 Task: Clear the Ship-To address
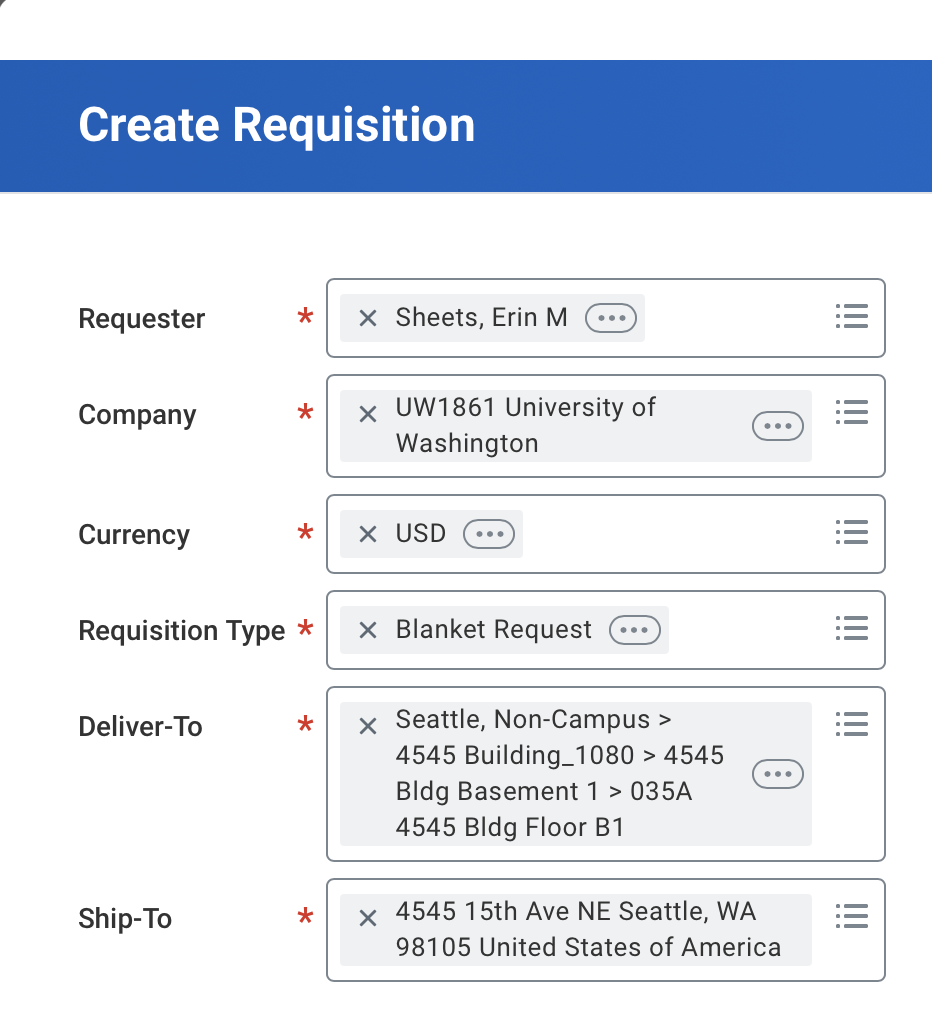[x=367, y=917]
